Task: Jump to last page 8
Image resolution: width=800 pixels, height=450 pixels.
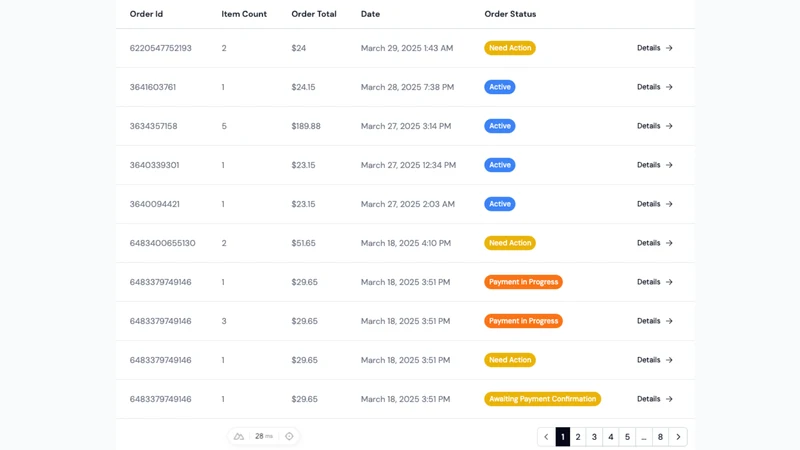Action: 660,437
